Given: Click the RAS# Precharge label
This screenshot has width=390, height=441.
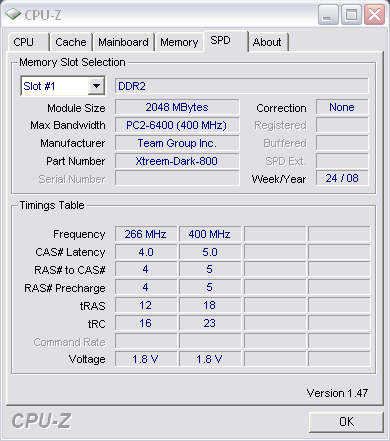Looking at the screenshot, I should (x=65, y=288).
